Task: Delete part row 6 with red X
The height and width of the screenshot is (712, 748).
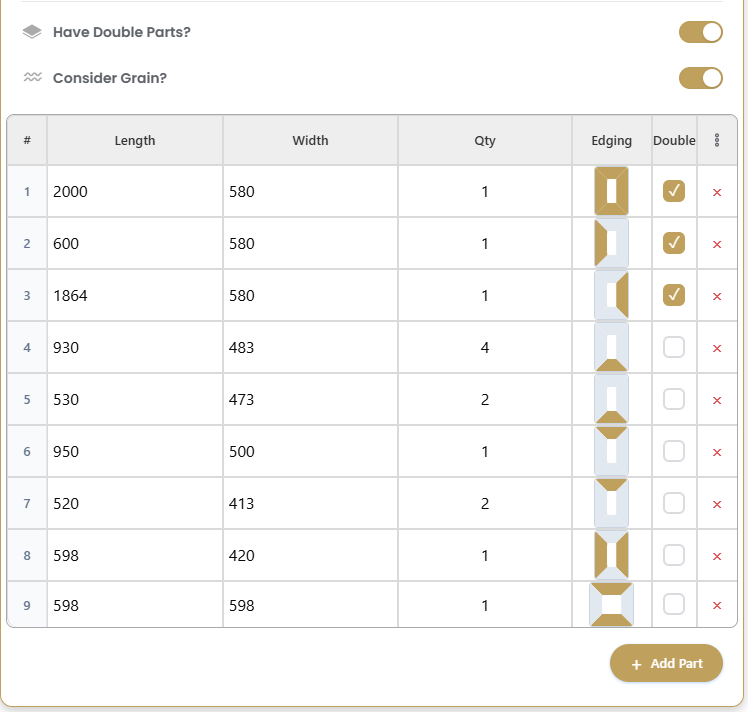Action: 717,452
